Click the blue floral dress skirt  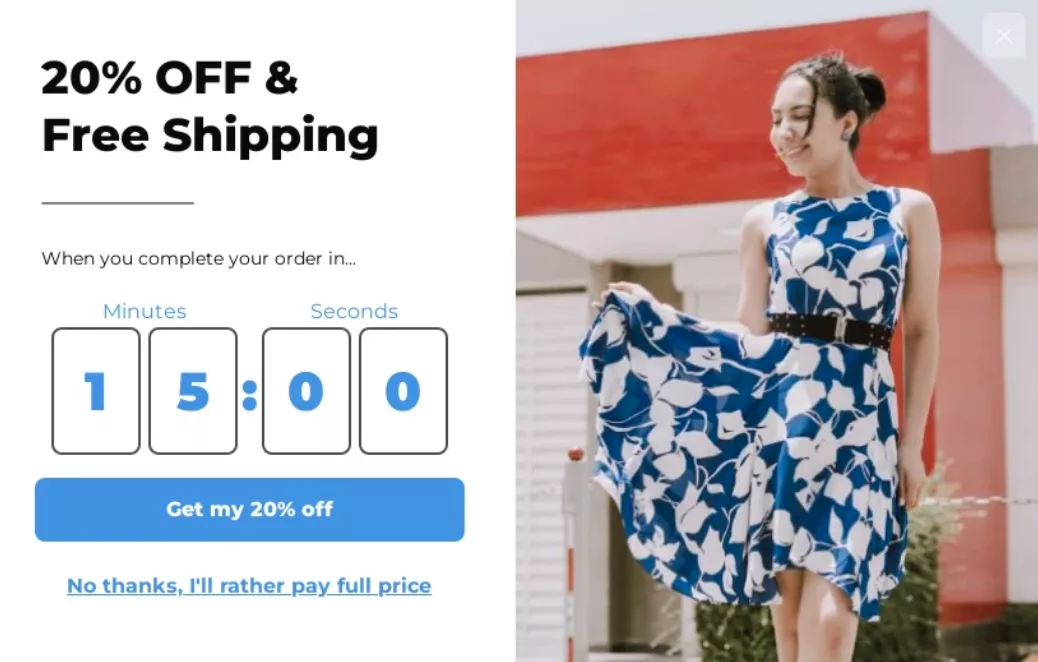coord(748,463)
